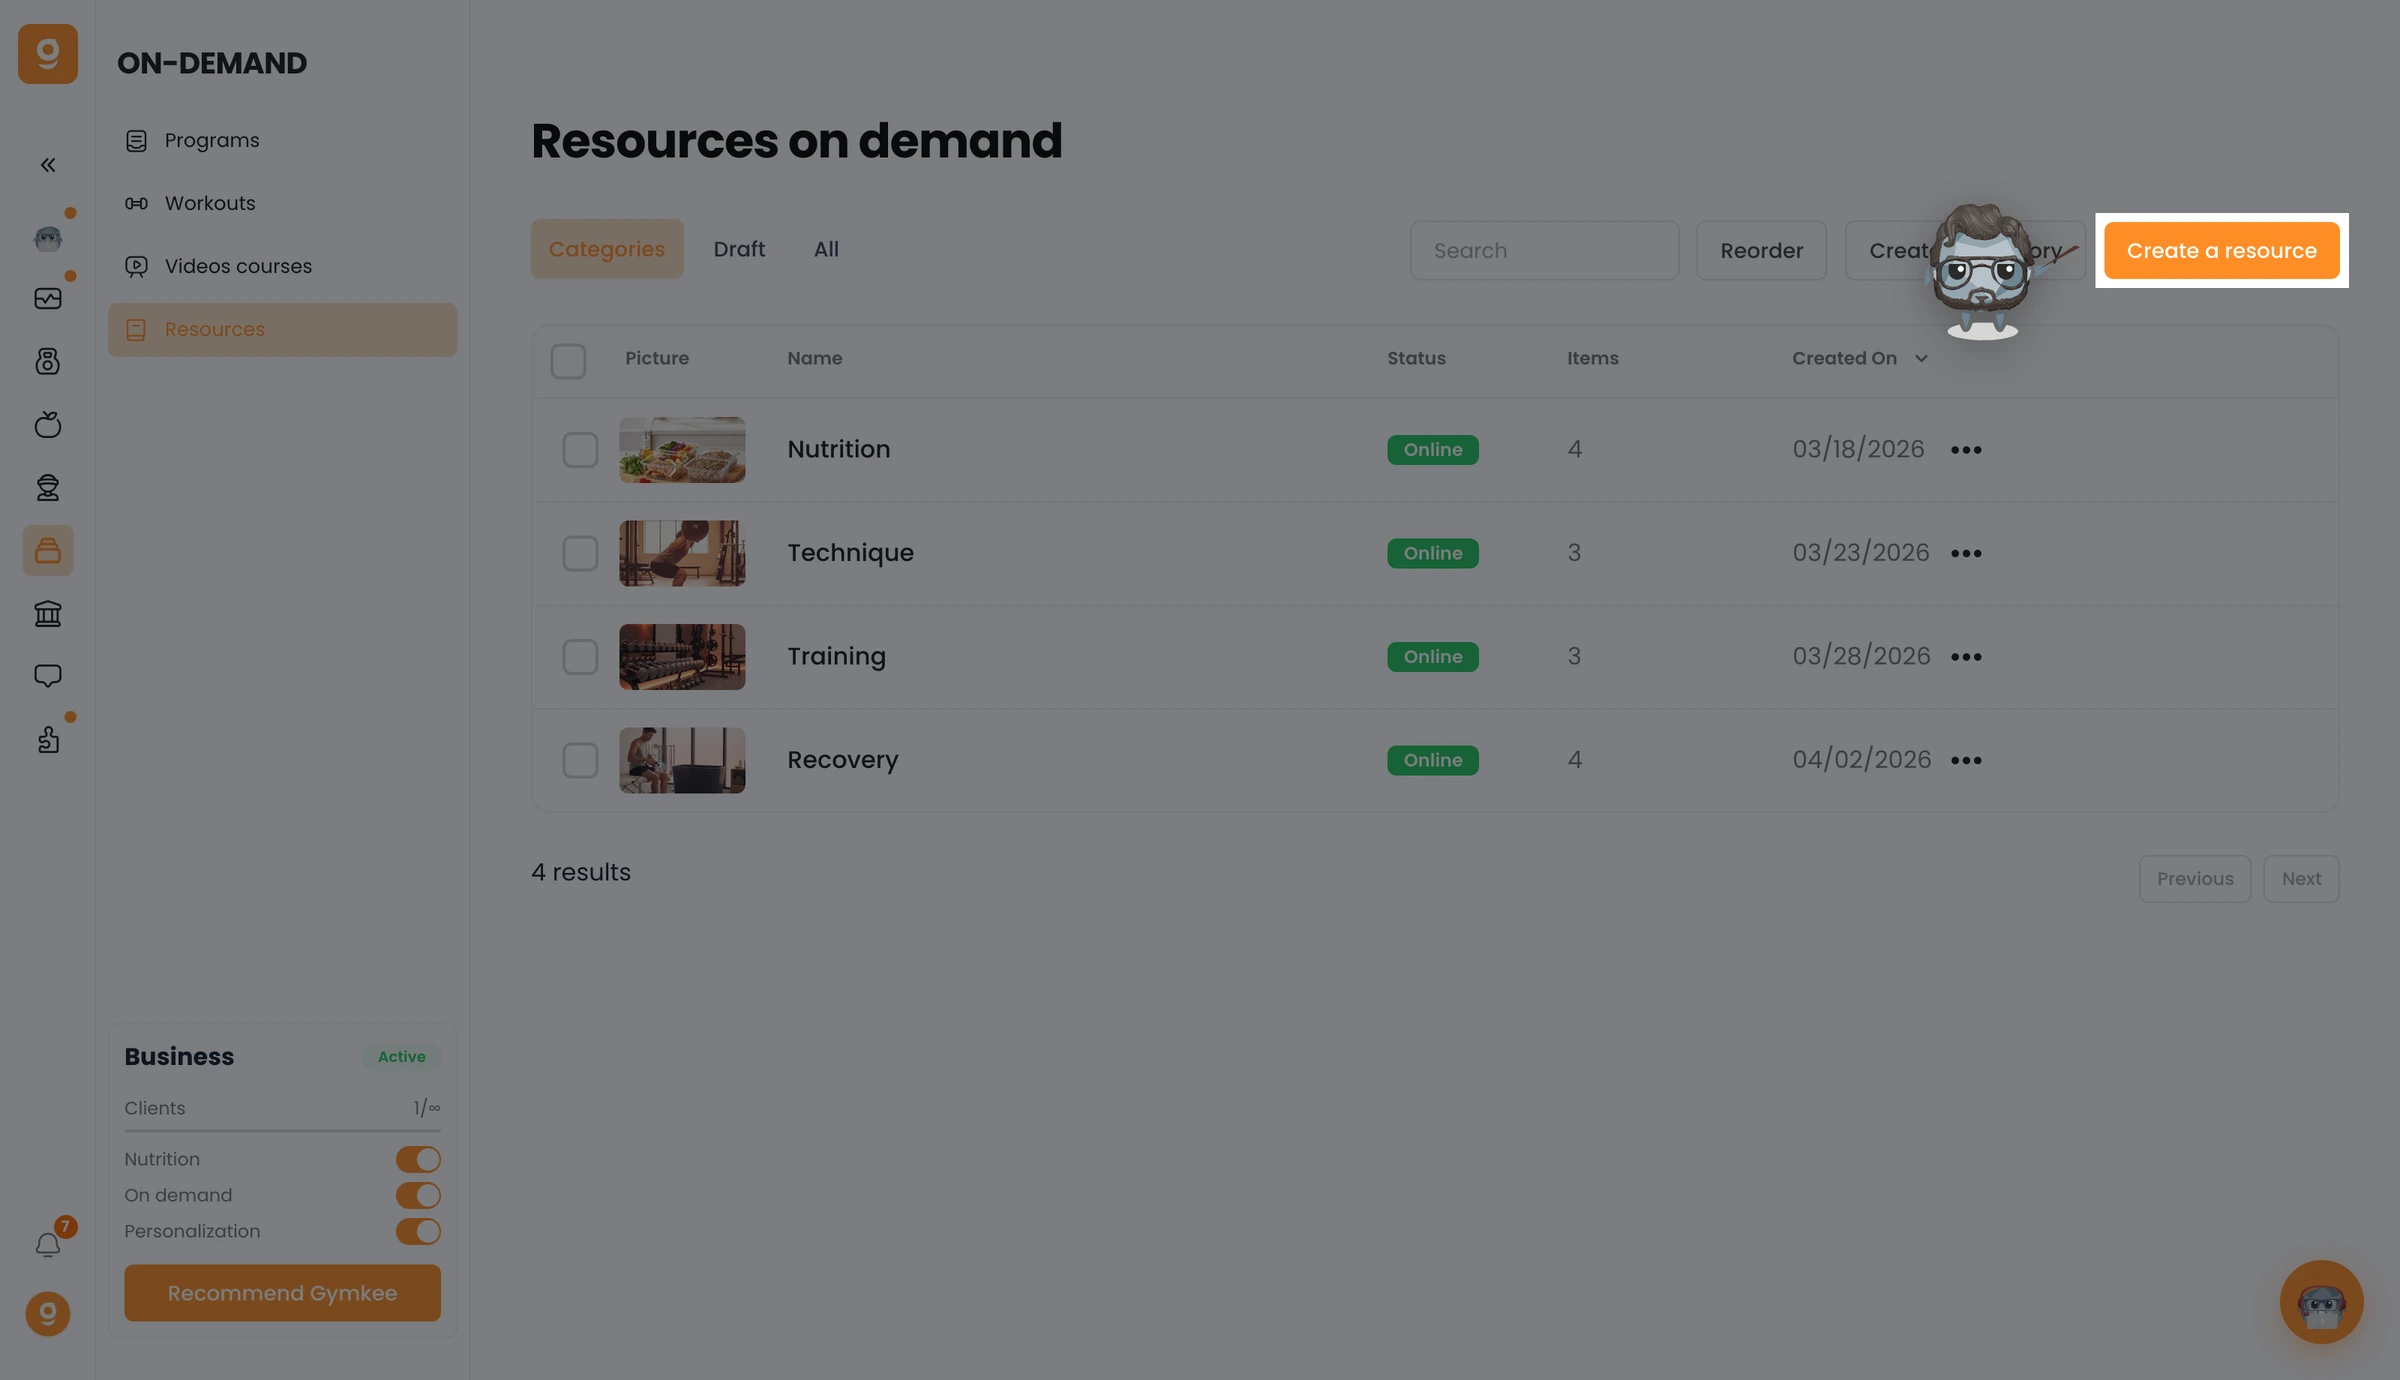Open the Technique category thumbnail

(682, 553)
